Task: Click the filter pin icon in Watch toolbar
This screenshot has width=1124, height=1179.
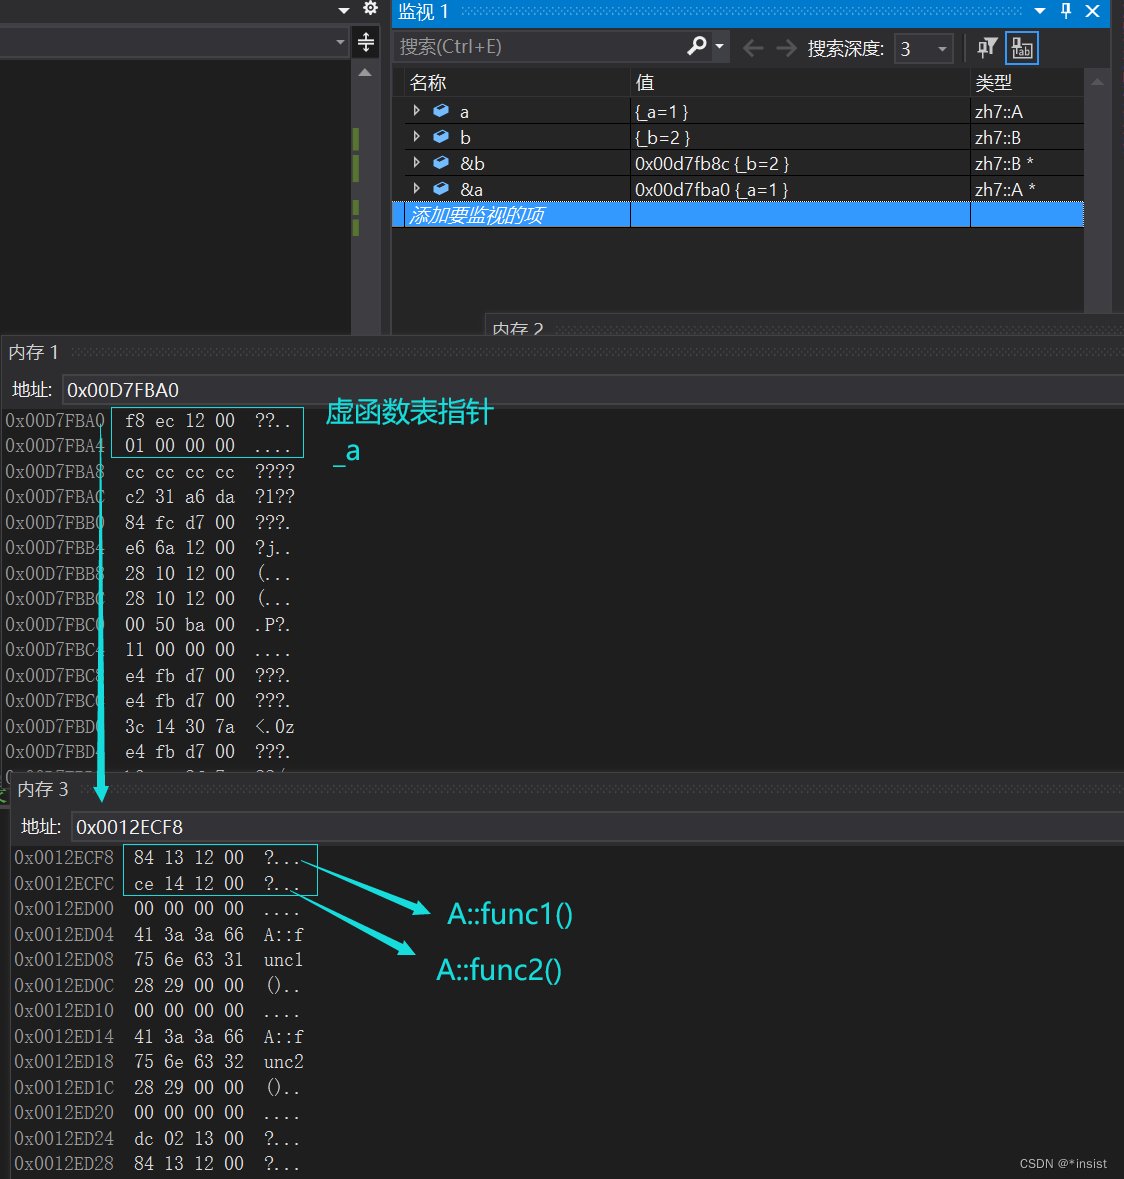Action: pos(986,48)
